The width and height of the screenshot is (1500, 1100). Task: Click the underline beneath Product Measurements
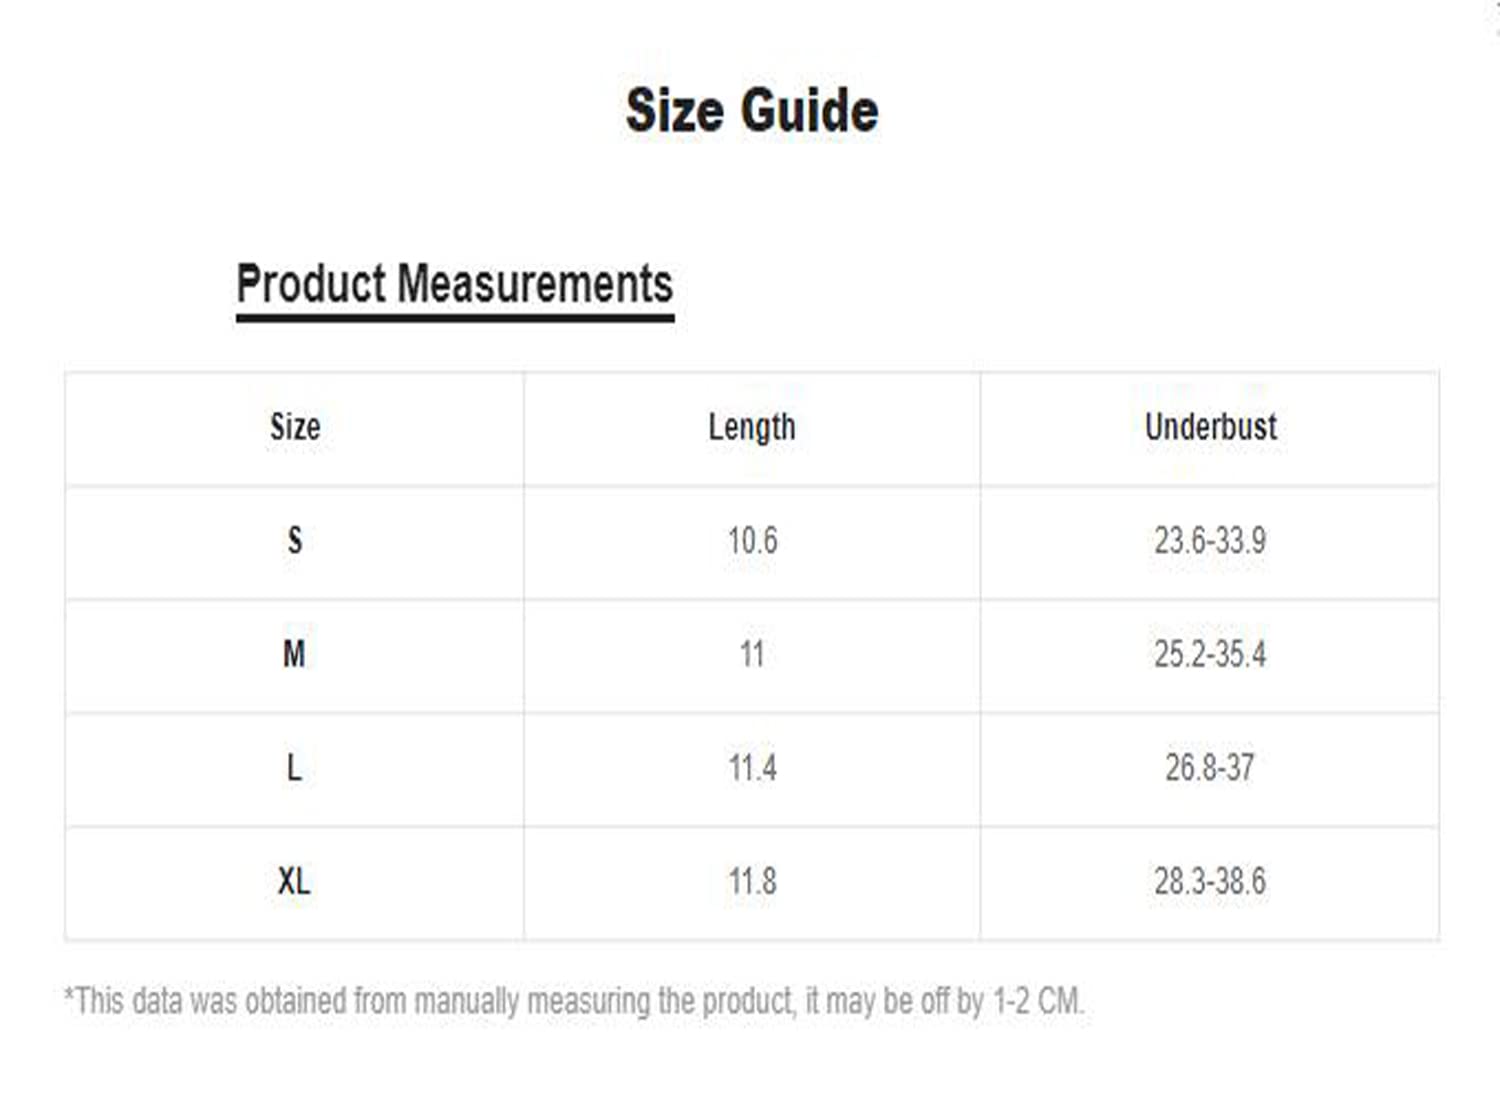click(x=455, y=318)
